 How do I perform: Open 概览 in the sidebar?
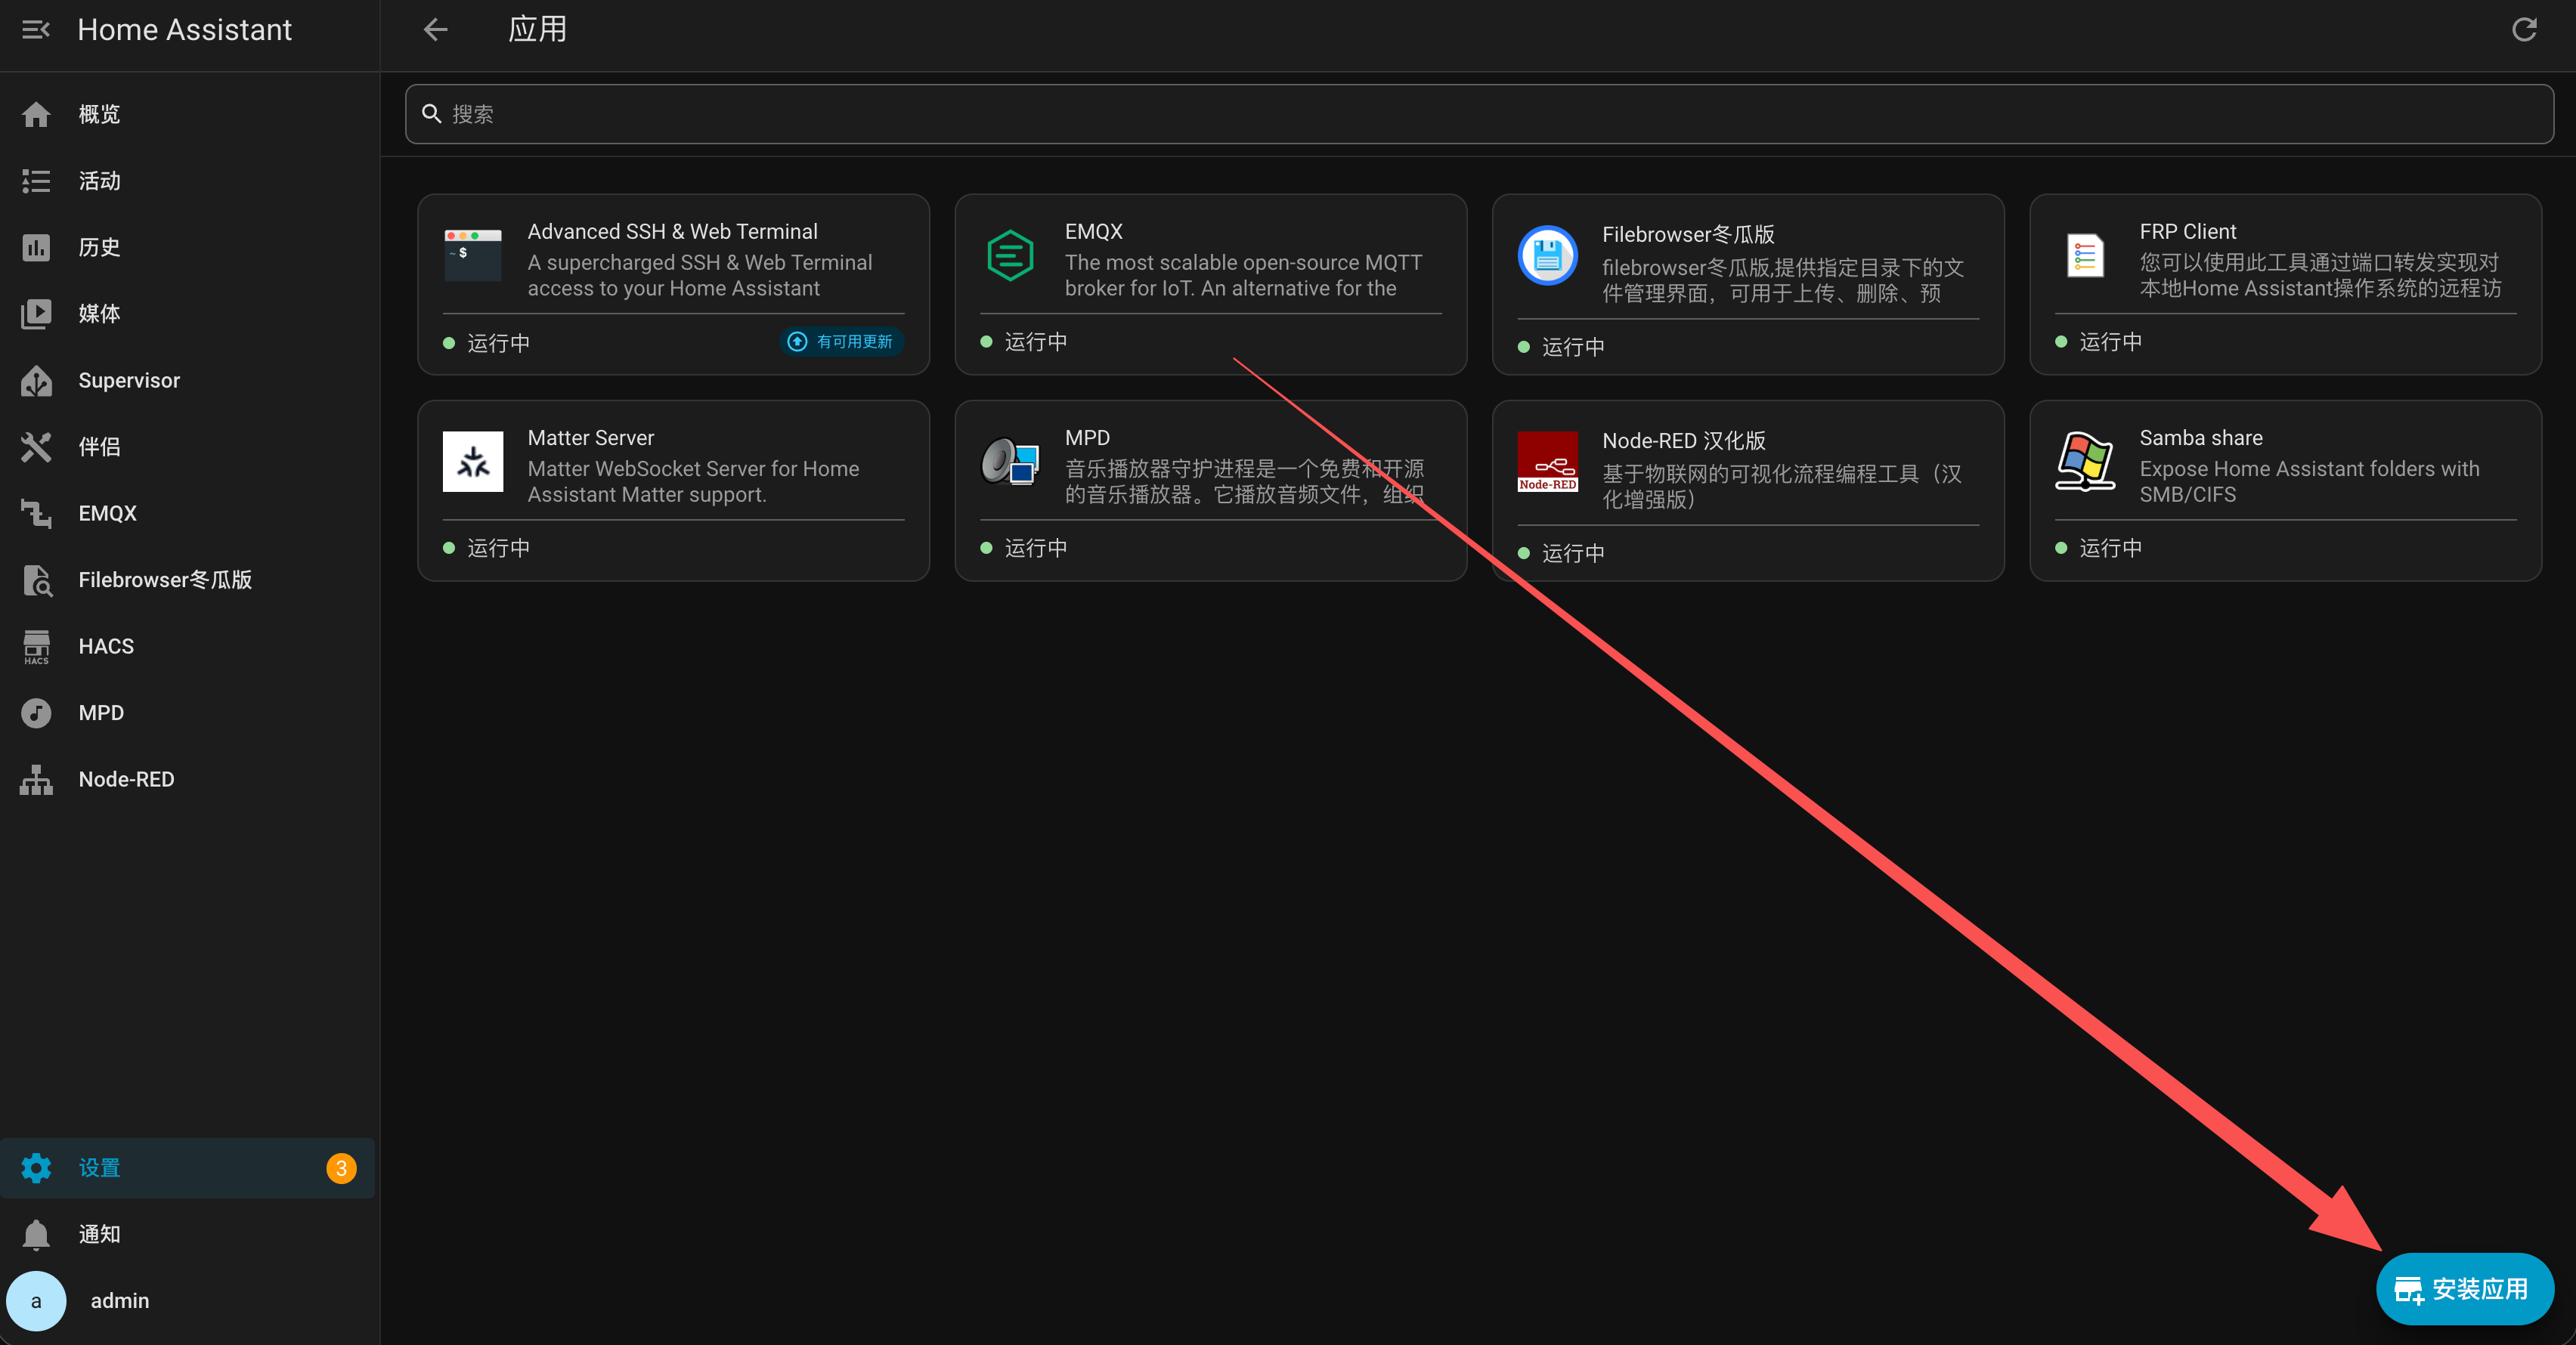tap(188, 115)
